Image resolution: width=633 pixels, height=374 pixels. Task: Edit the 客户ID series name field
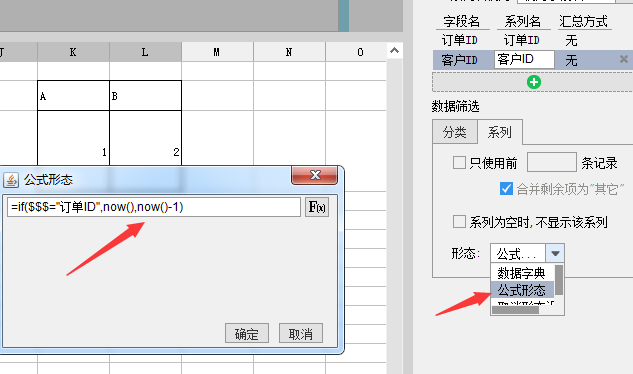click(524, 59)
